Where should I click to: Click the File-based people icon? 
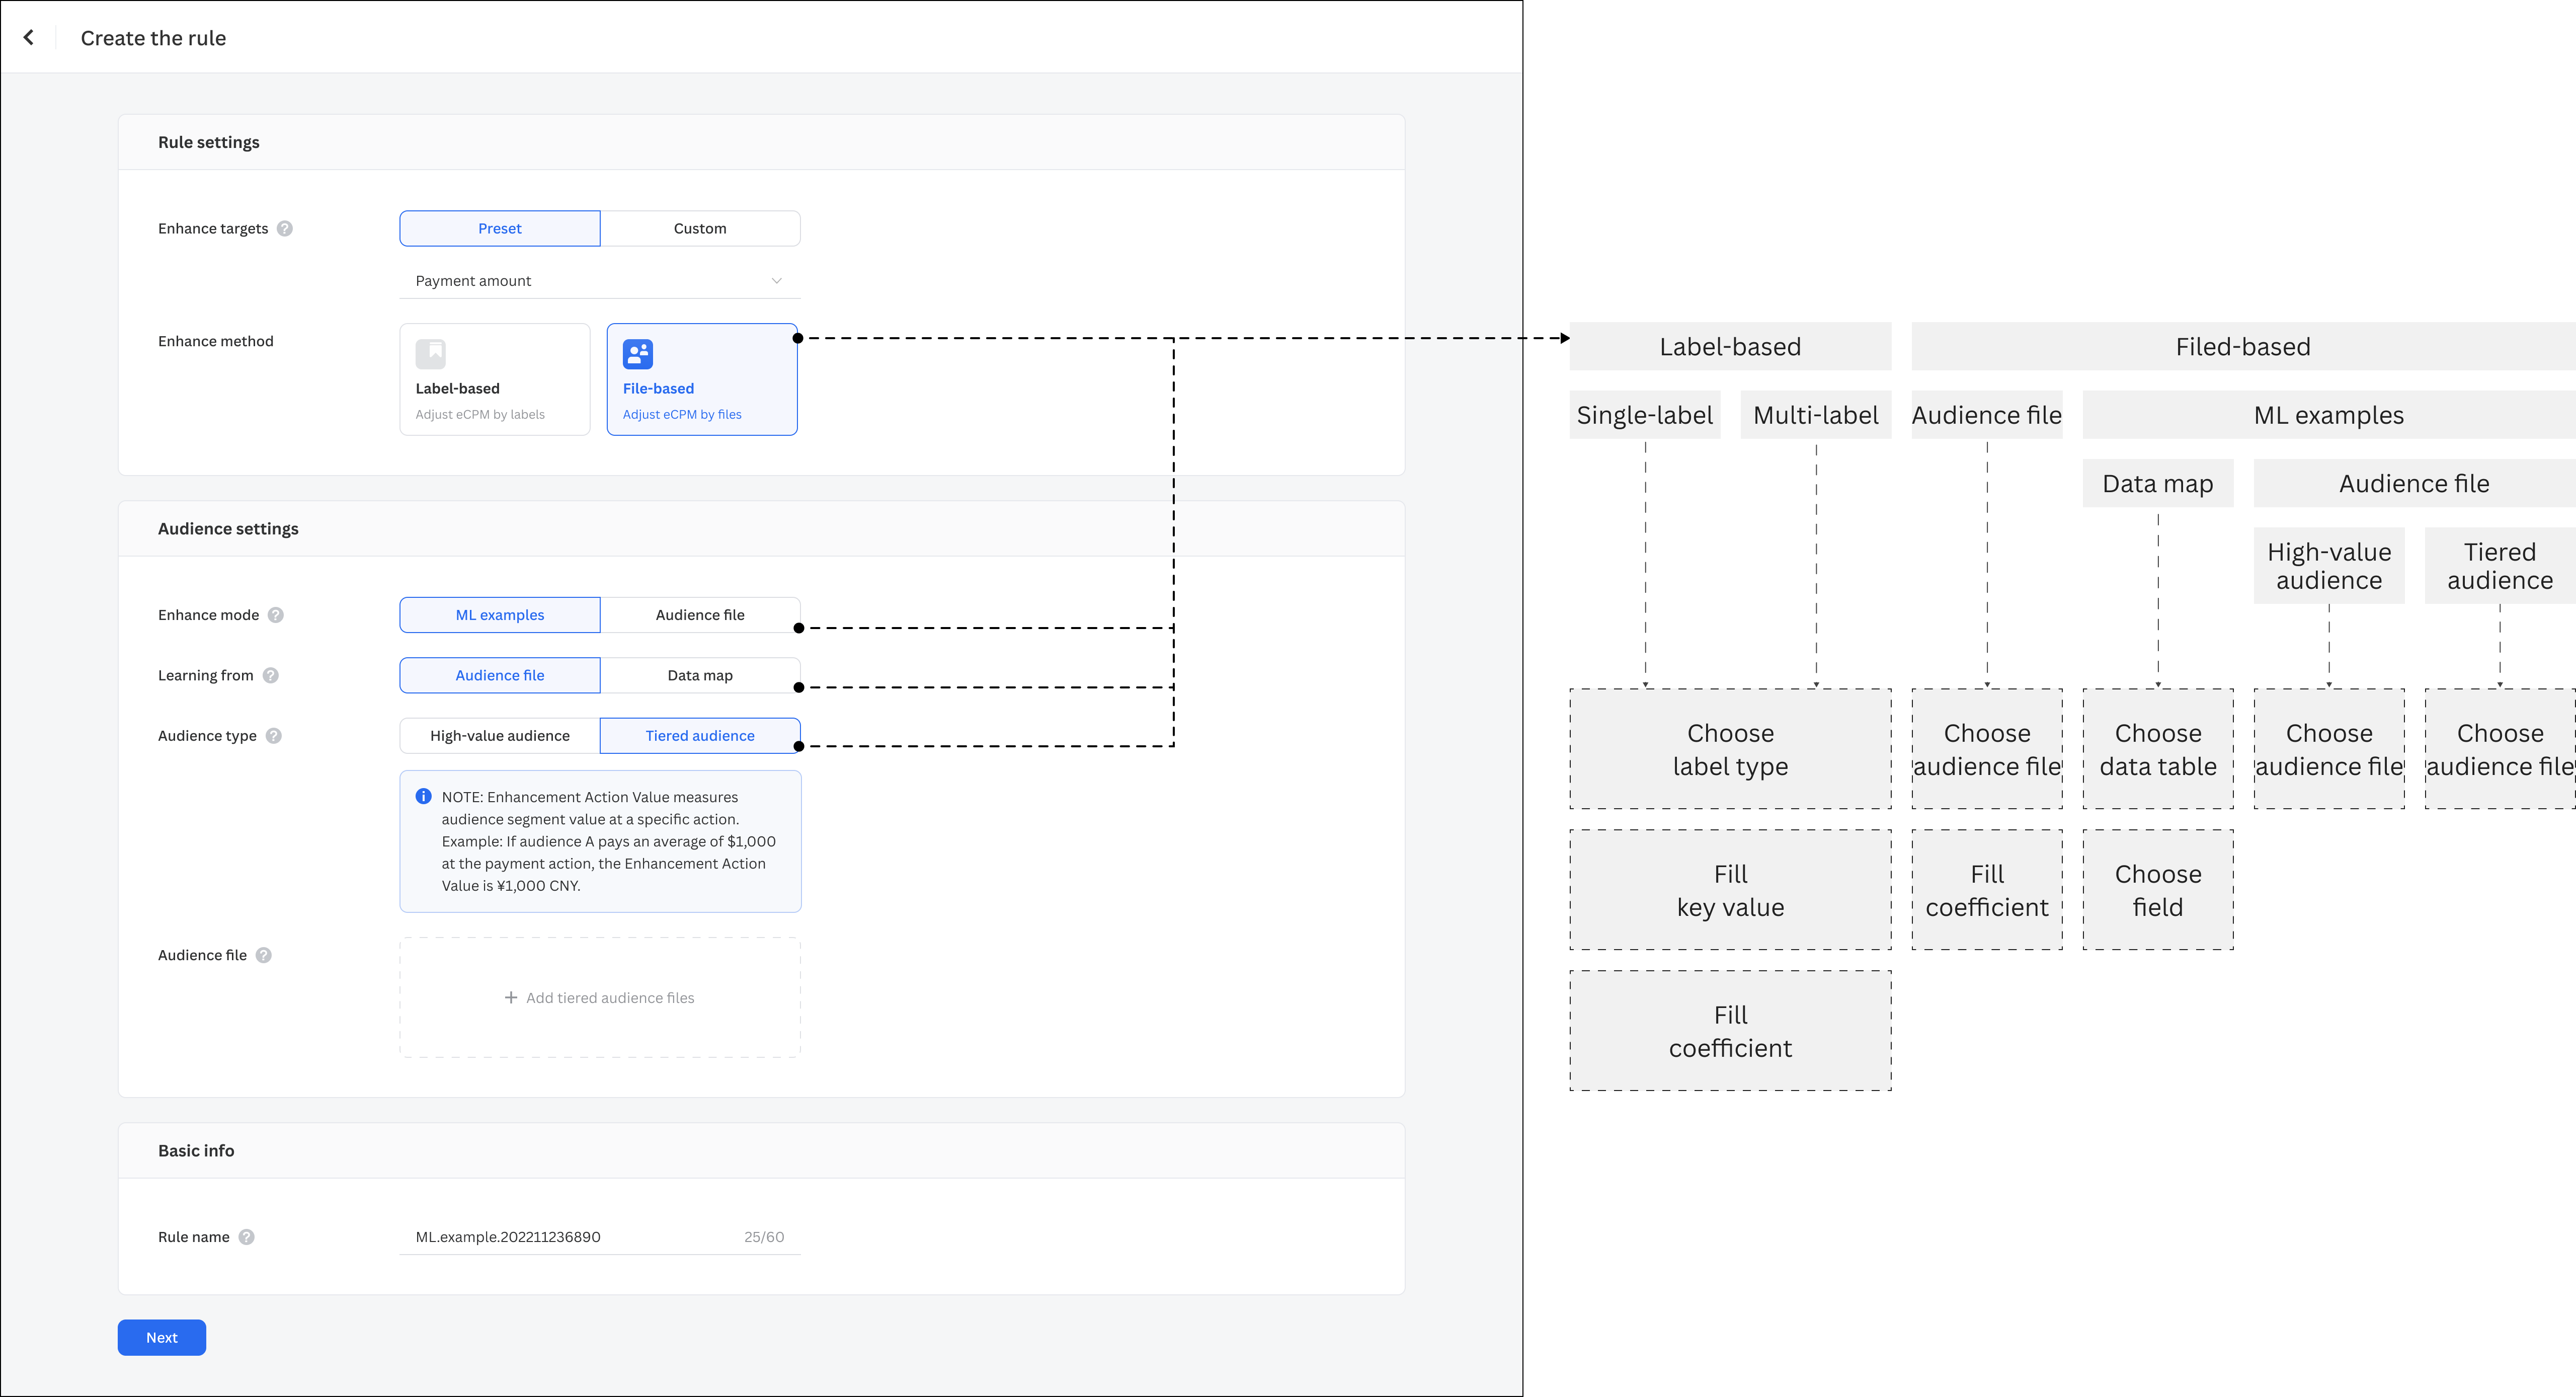pos(638,354)
